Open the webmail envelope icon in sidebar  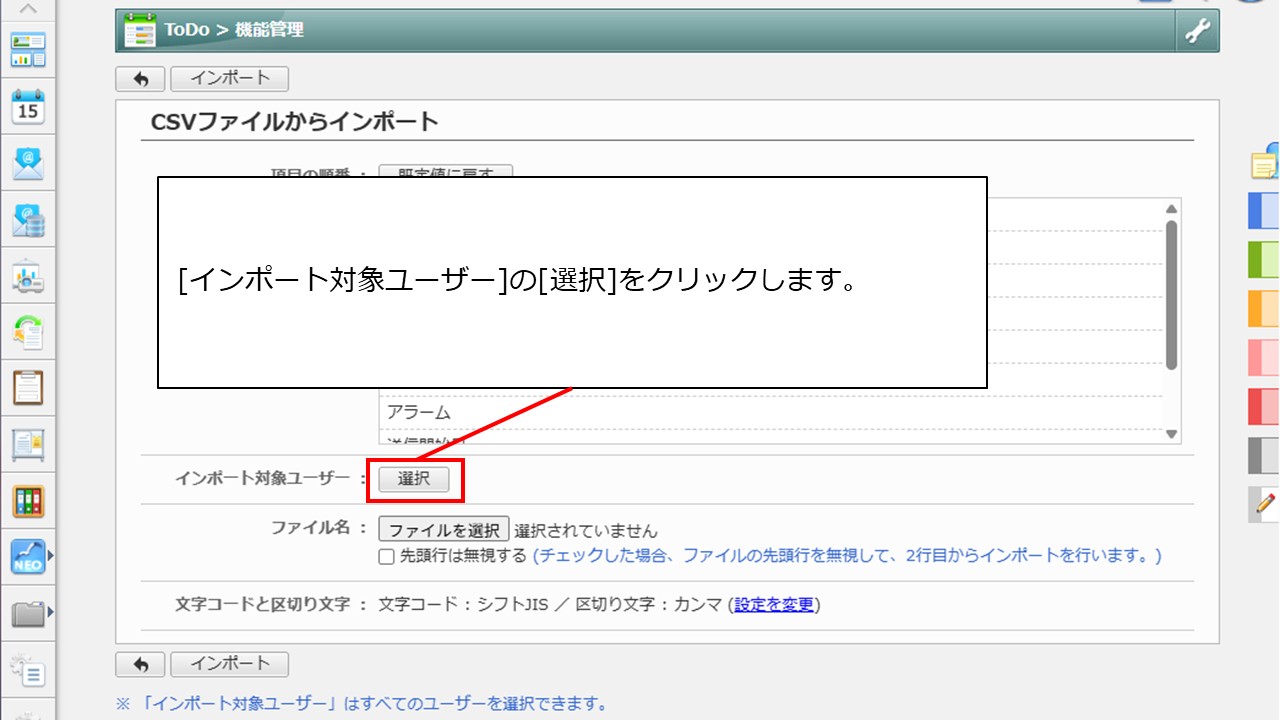coord(28,163)
